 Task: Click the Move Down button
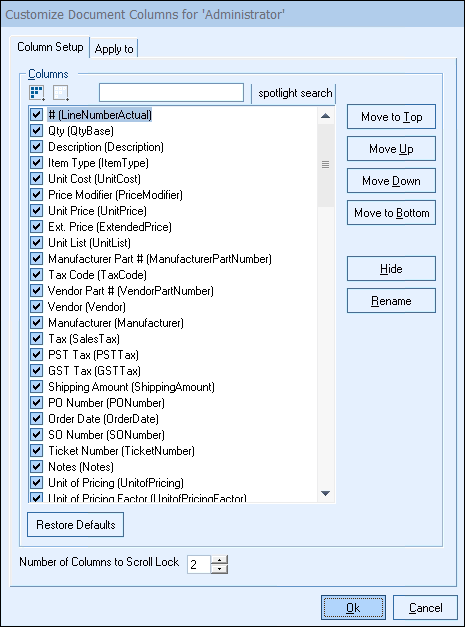[391, 181]
